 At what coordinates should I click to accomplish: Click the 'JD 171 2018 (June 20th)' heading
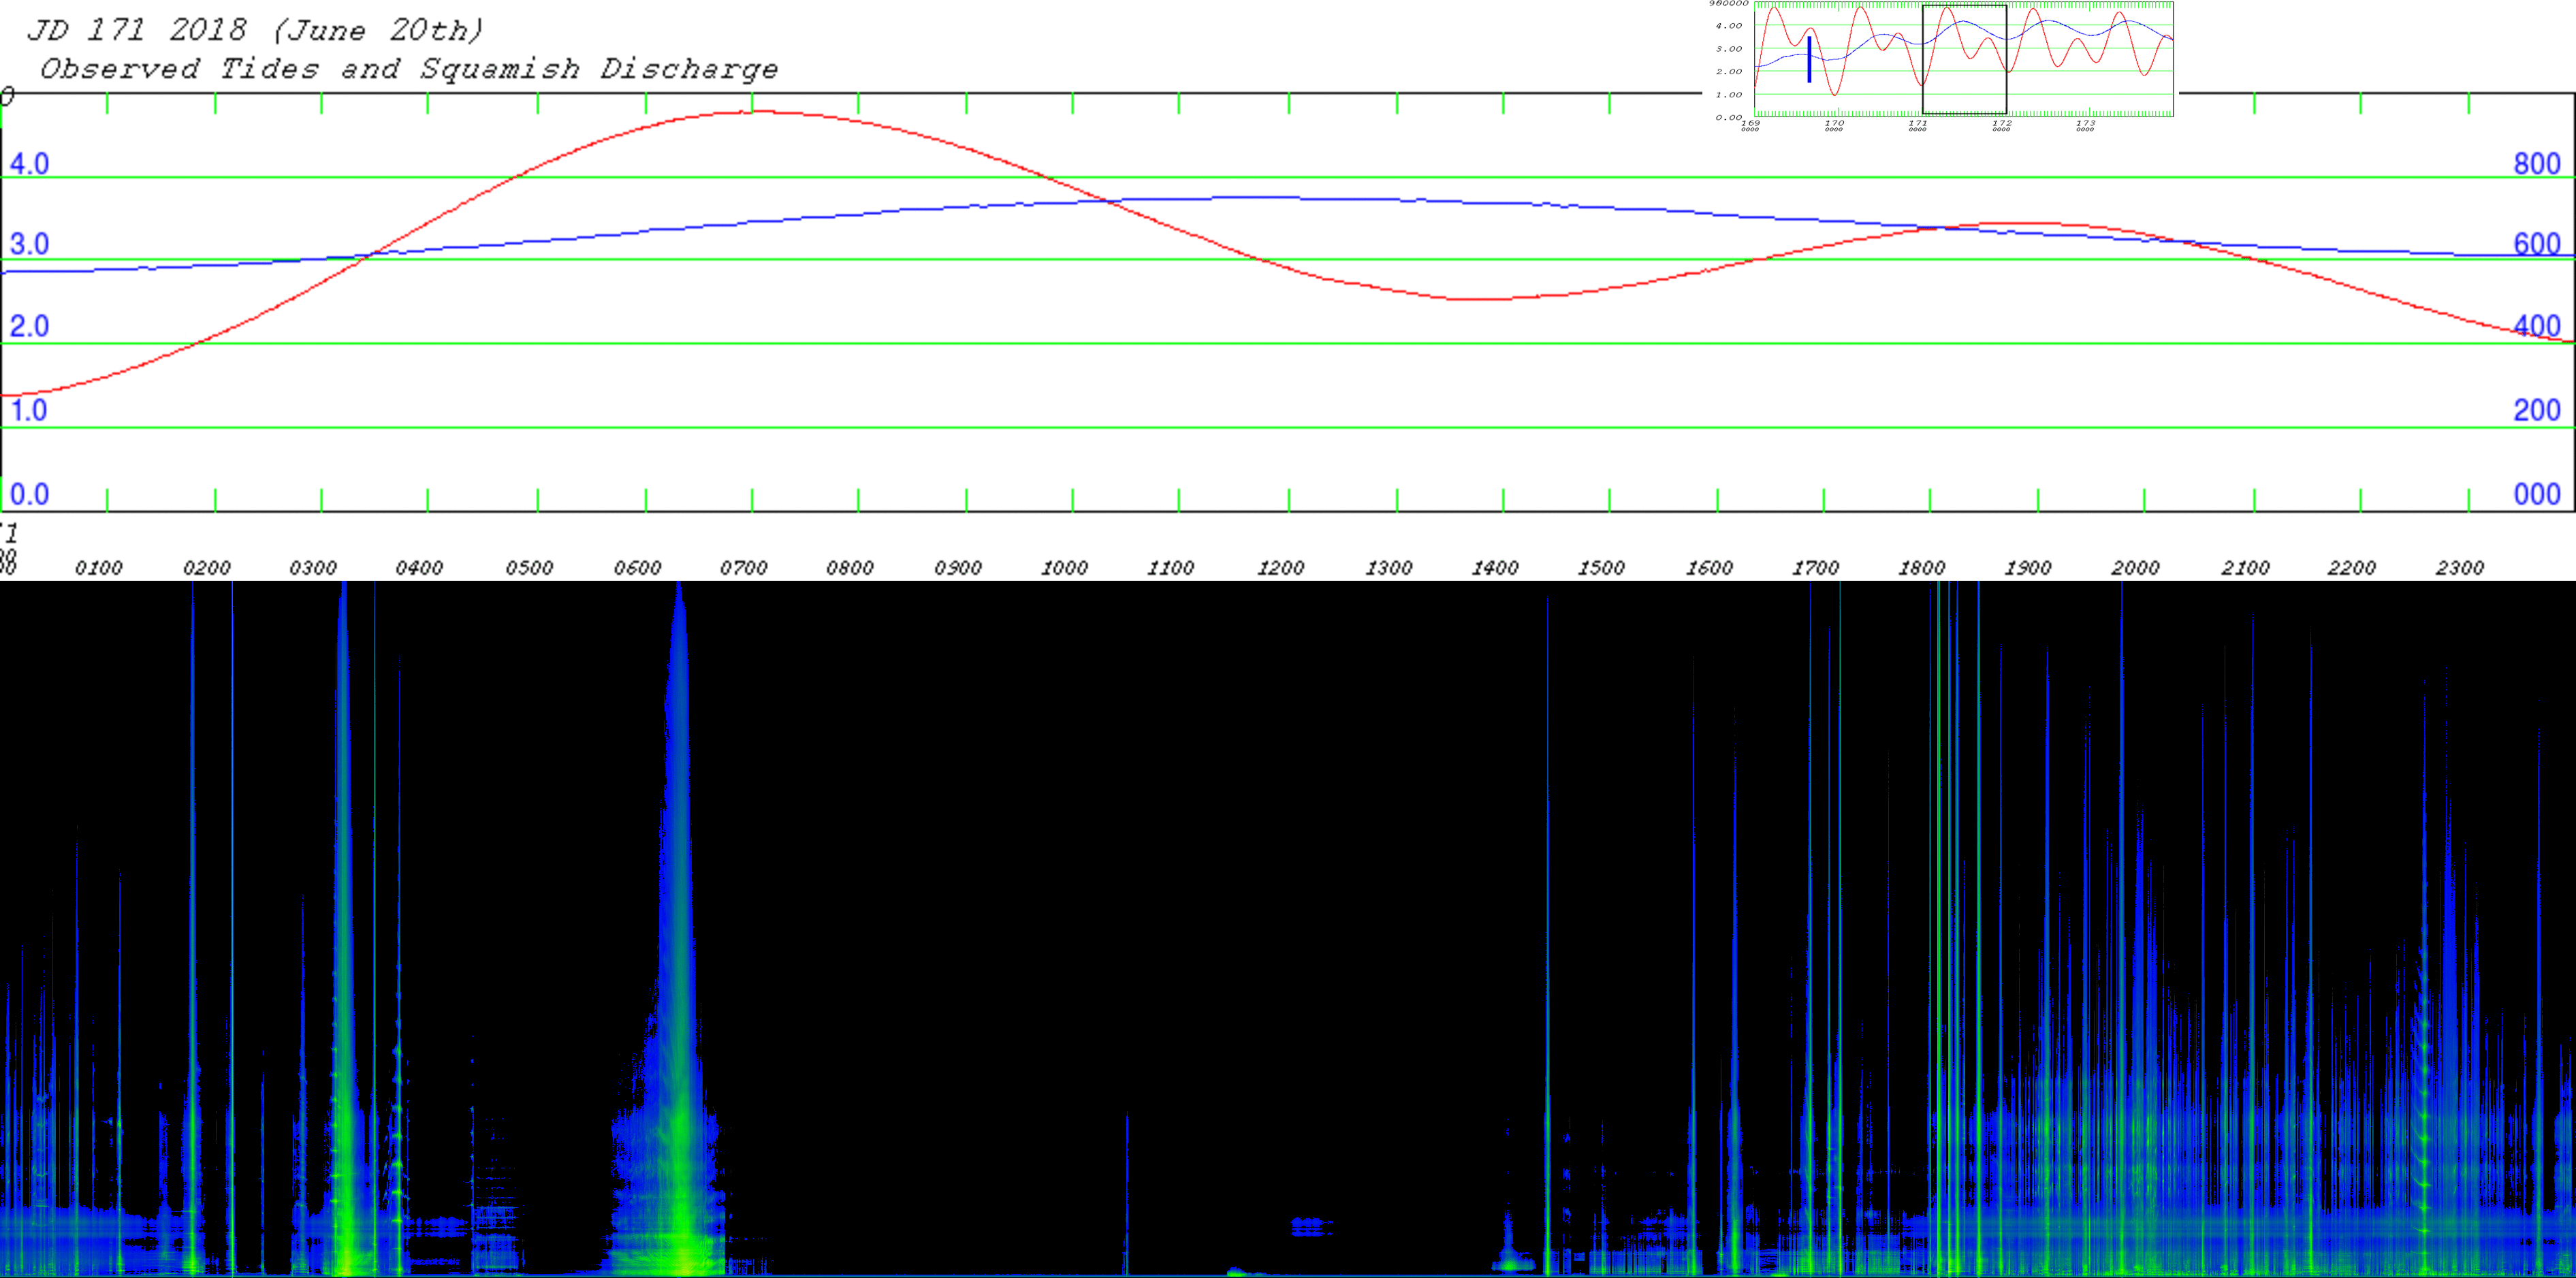click(256, 30)
